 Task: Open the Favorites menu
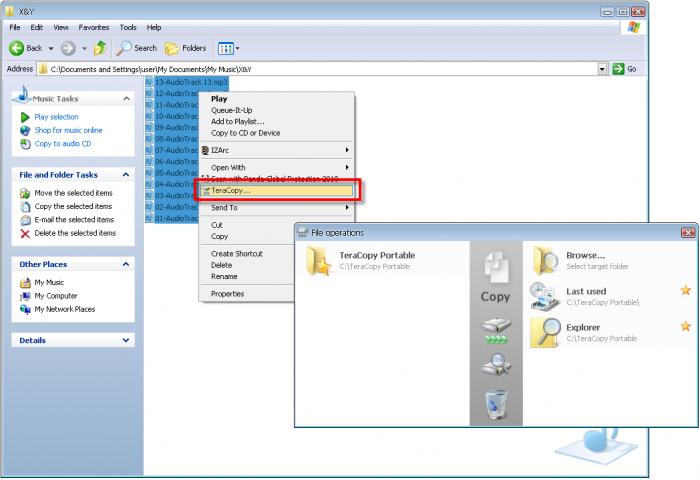click(94, 27)
